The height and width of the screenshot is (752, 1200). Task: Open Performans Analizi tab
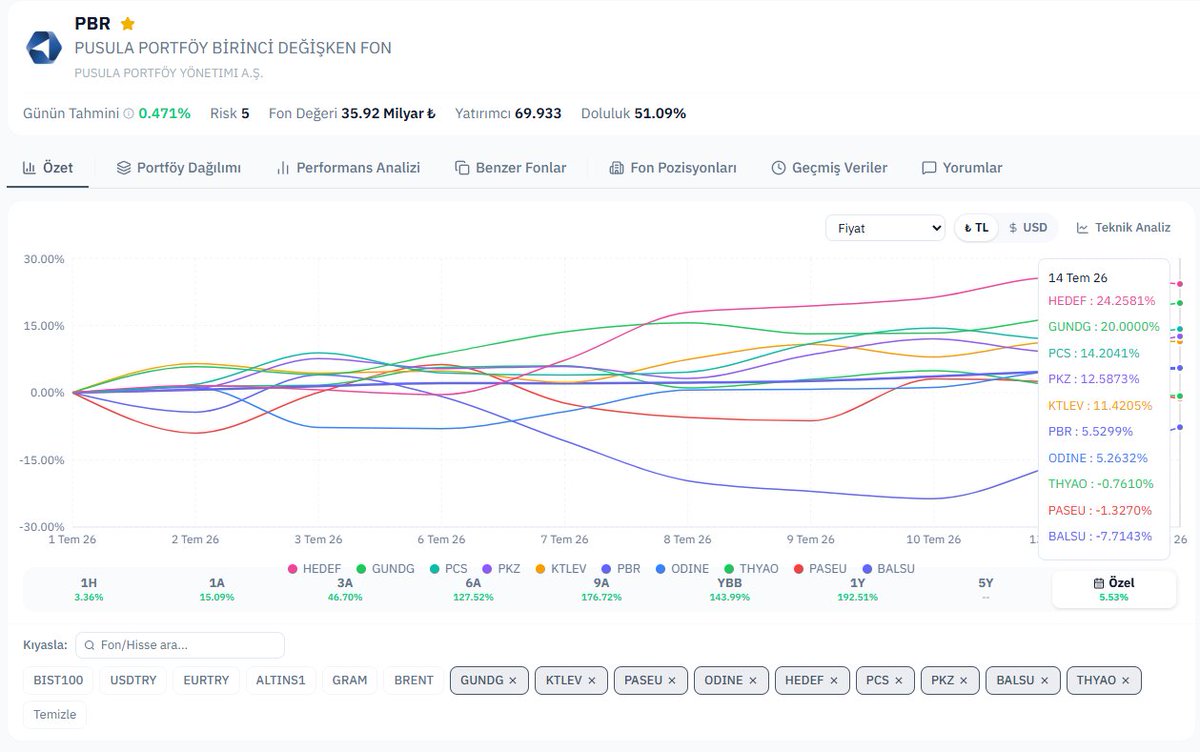pyautogui.click(x=348, y=168)
